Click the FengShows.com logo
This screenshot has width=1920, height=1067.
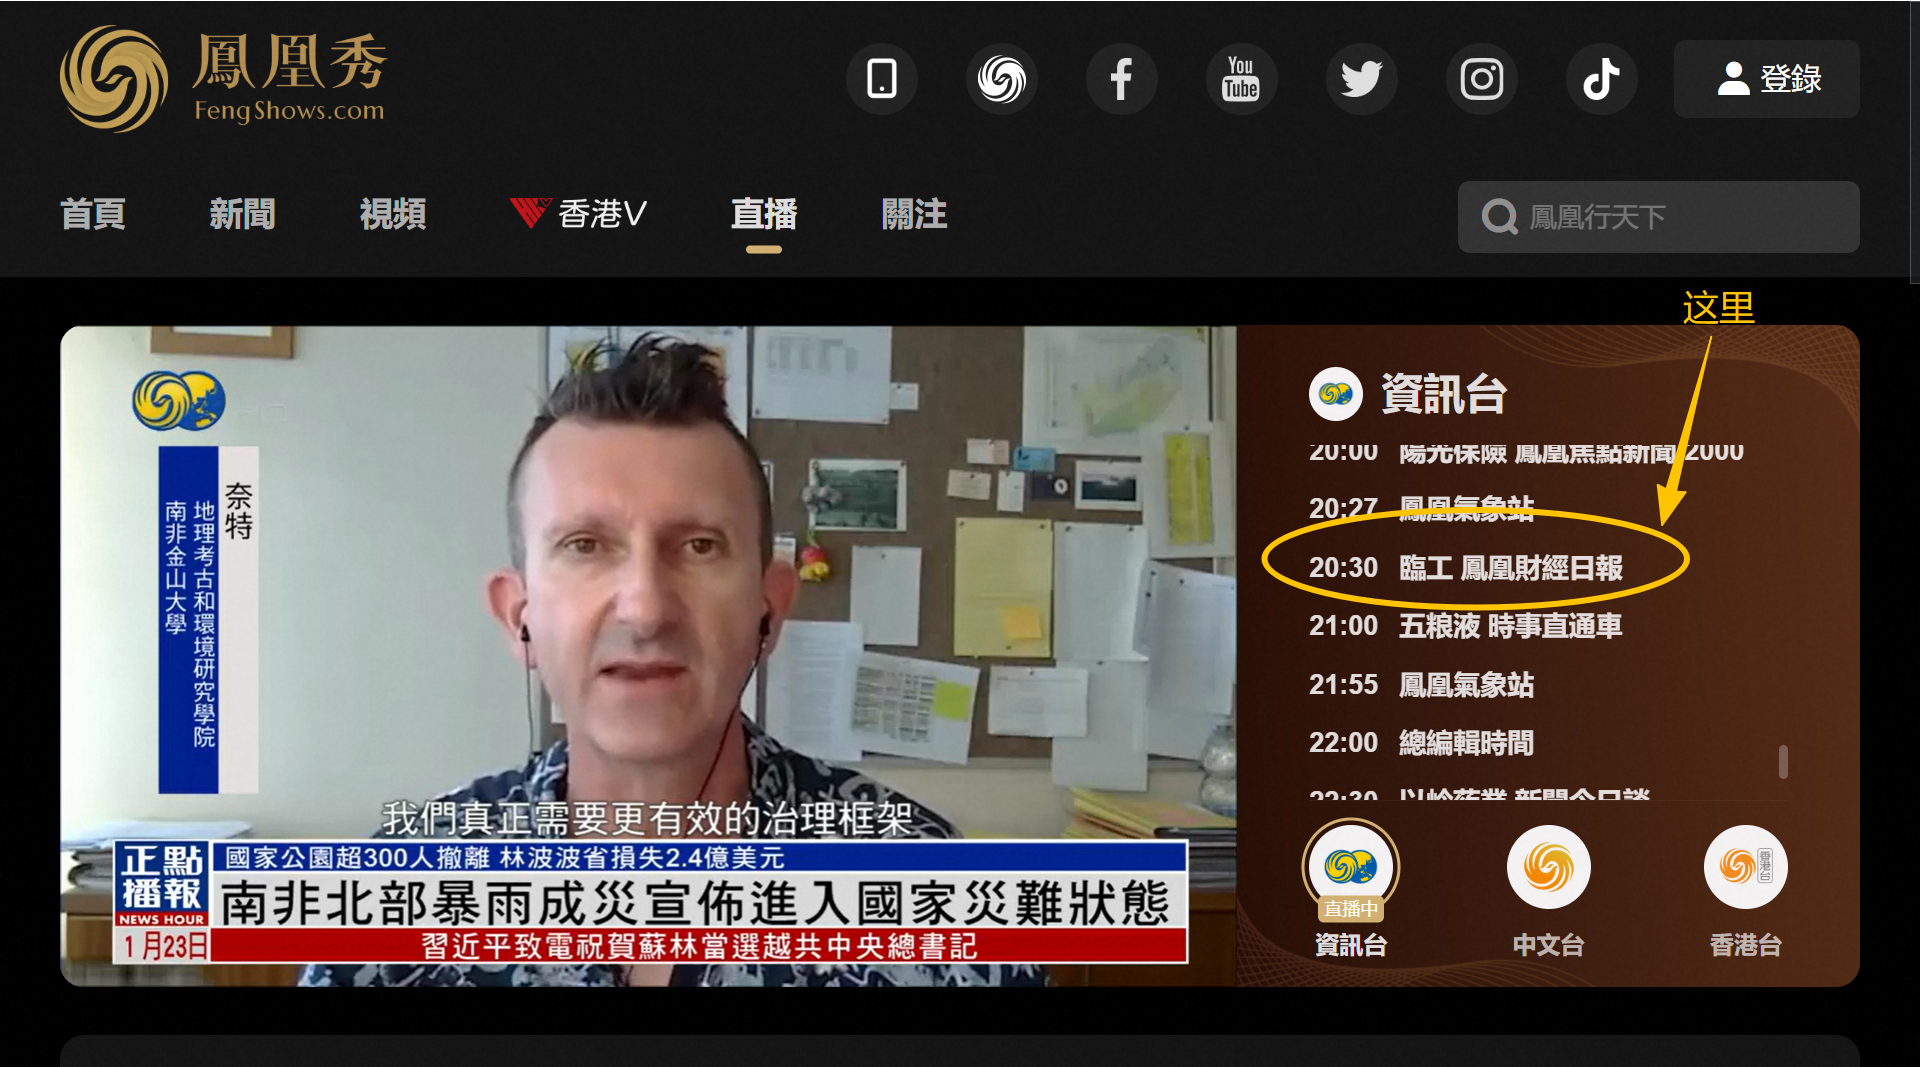tap(224, 79)
